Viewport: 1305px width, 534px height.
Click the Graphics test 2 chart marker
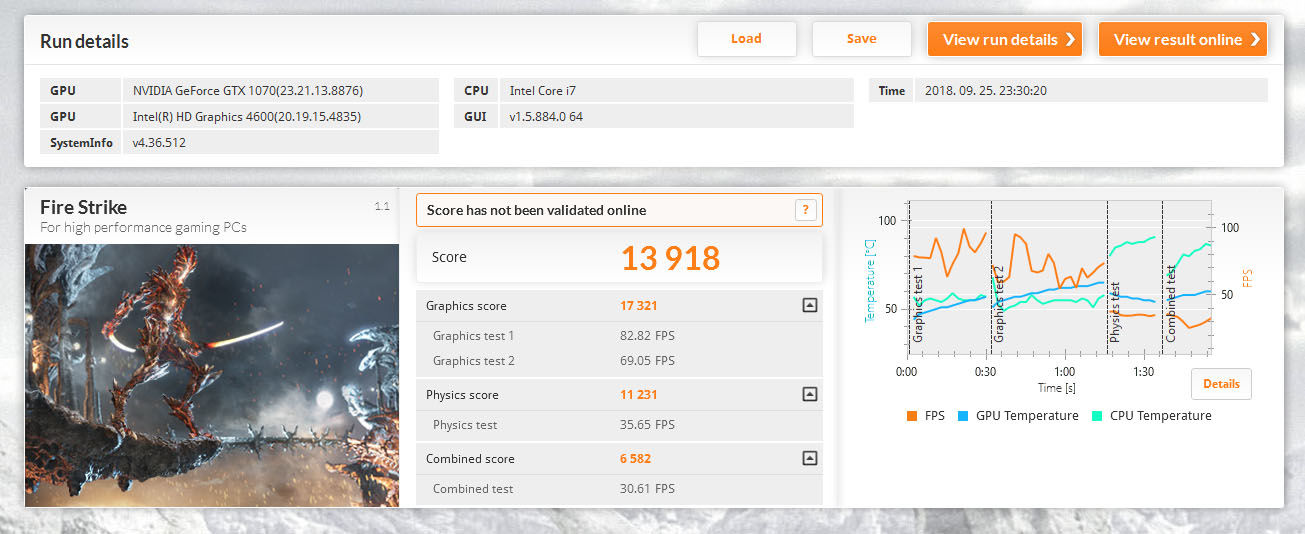click(998, 304)
